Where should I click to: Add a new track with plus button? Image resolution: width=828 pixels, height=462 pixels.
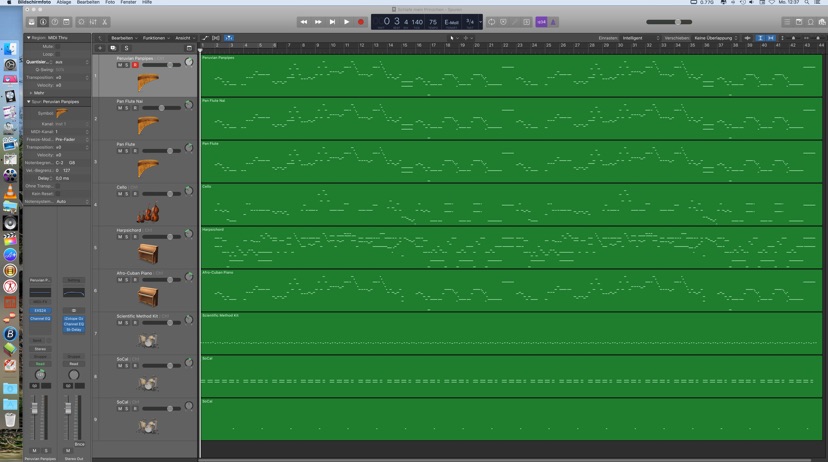point(100,48)
